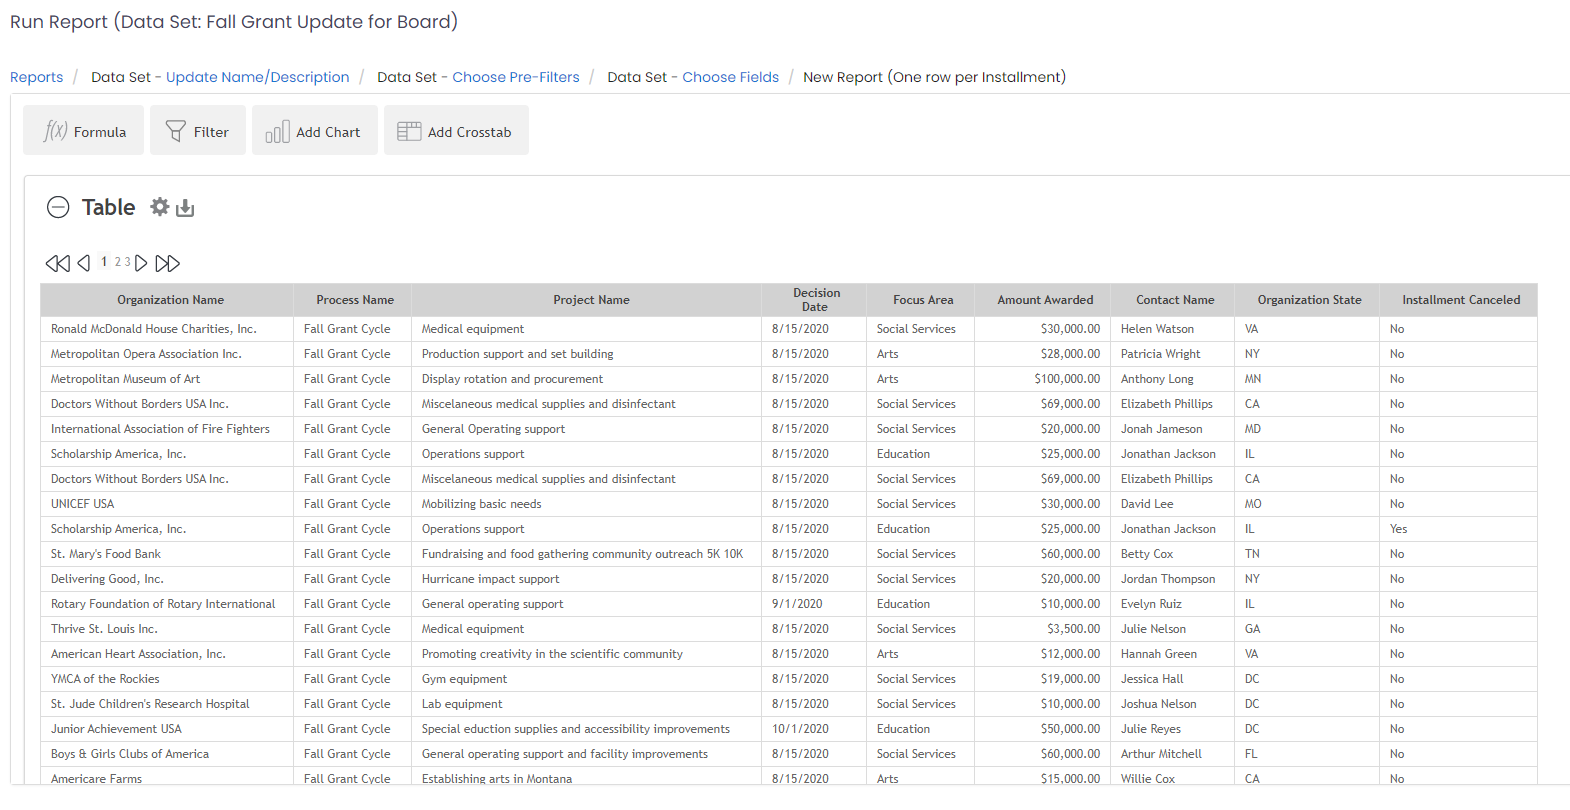Click the 'Yes' Installment Canceled value

click(x=1458, y=529)
